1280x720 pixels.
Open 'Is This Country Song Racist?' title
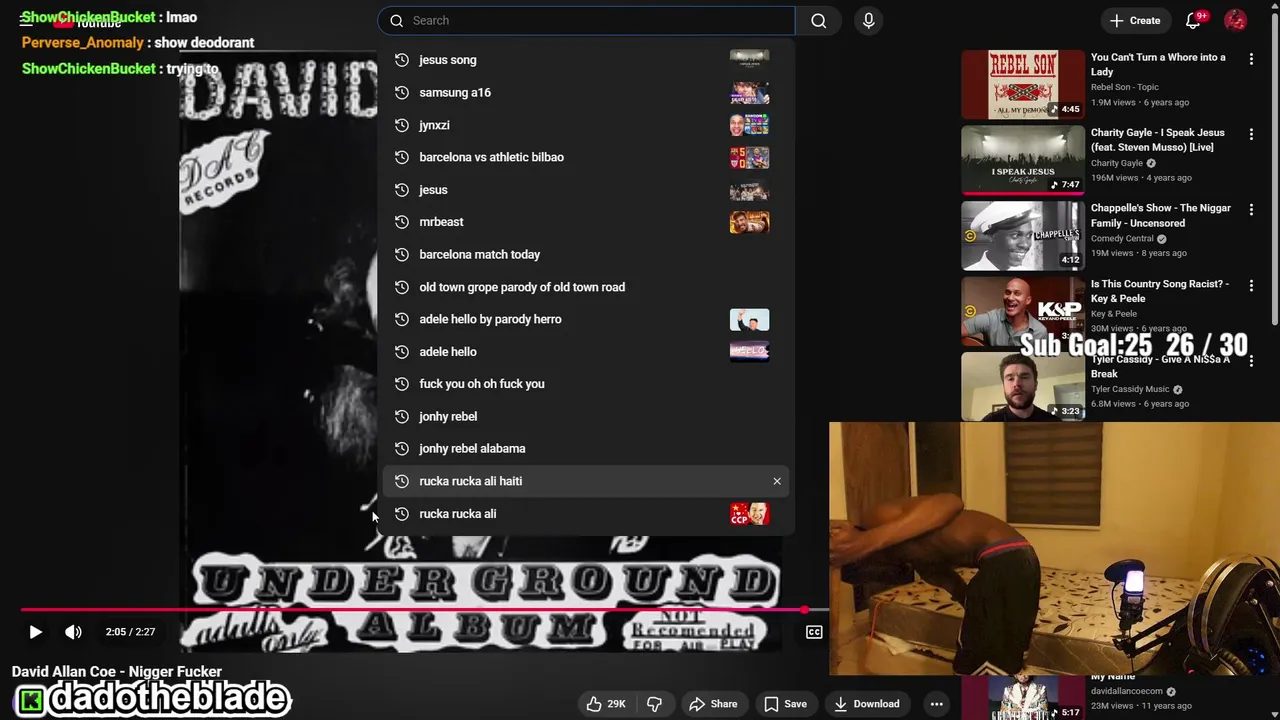[1160, 291]
